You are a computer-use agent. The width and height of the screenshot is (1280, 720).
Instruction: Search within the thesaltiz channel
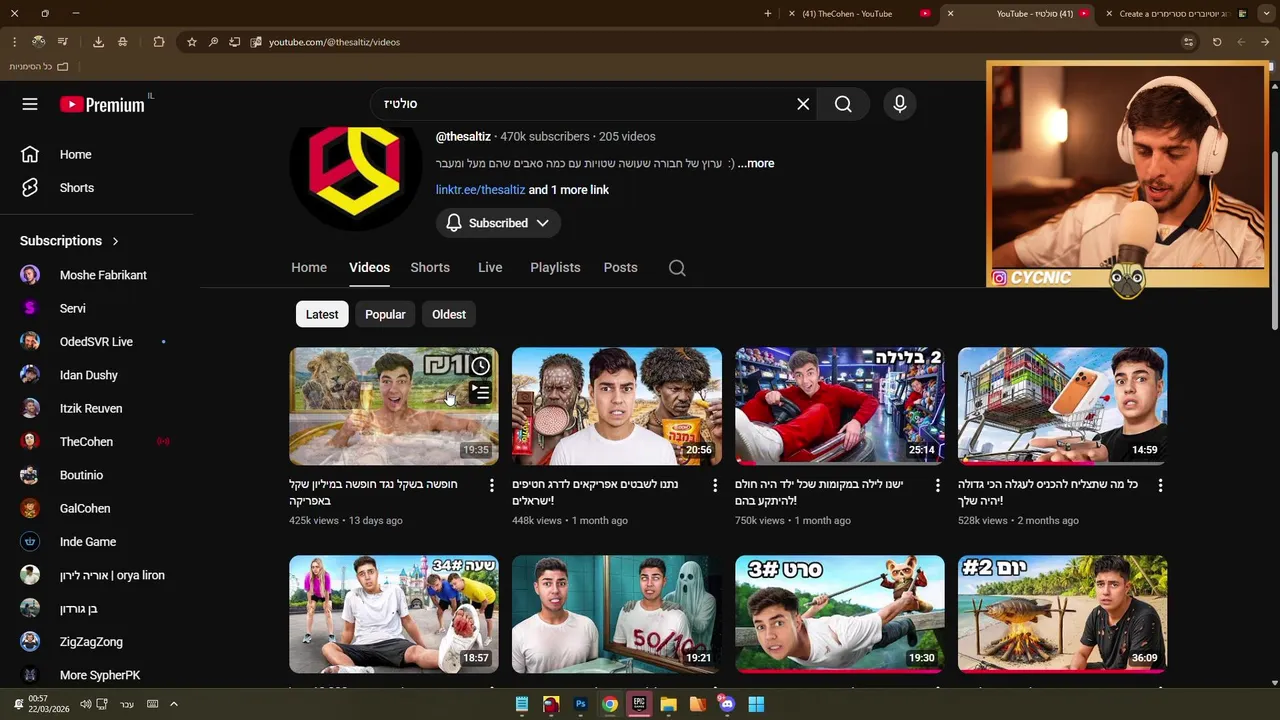point(677,268)
